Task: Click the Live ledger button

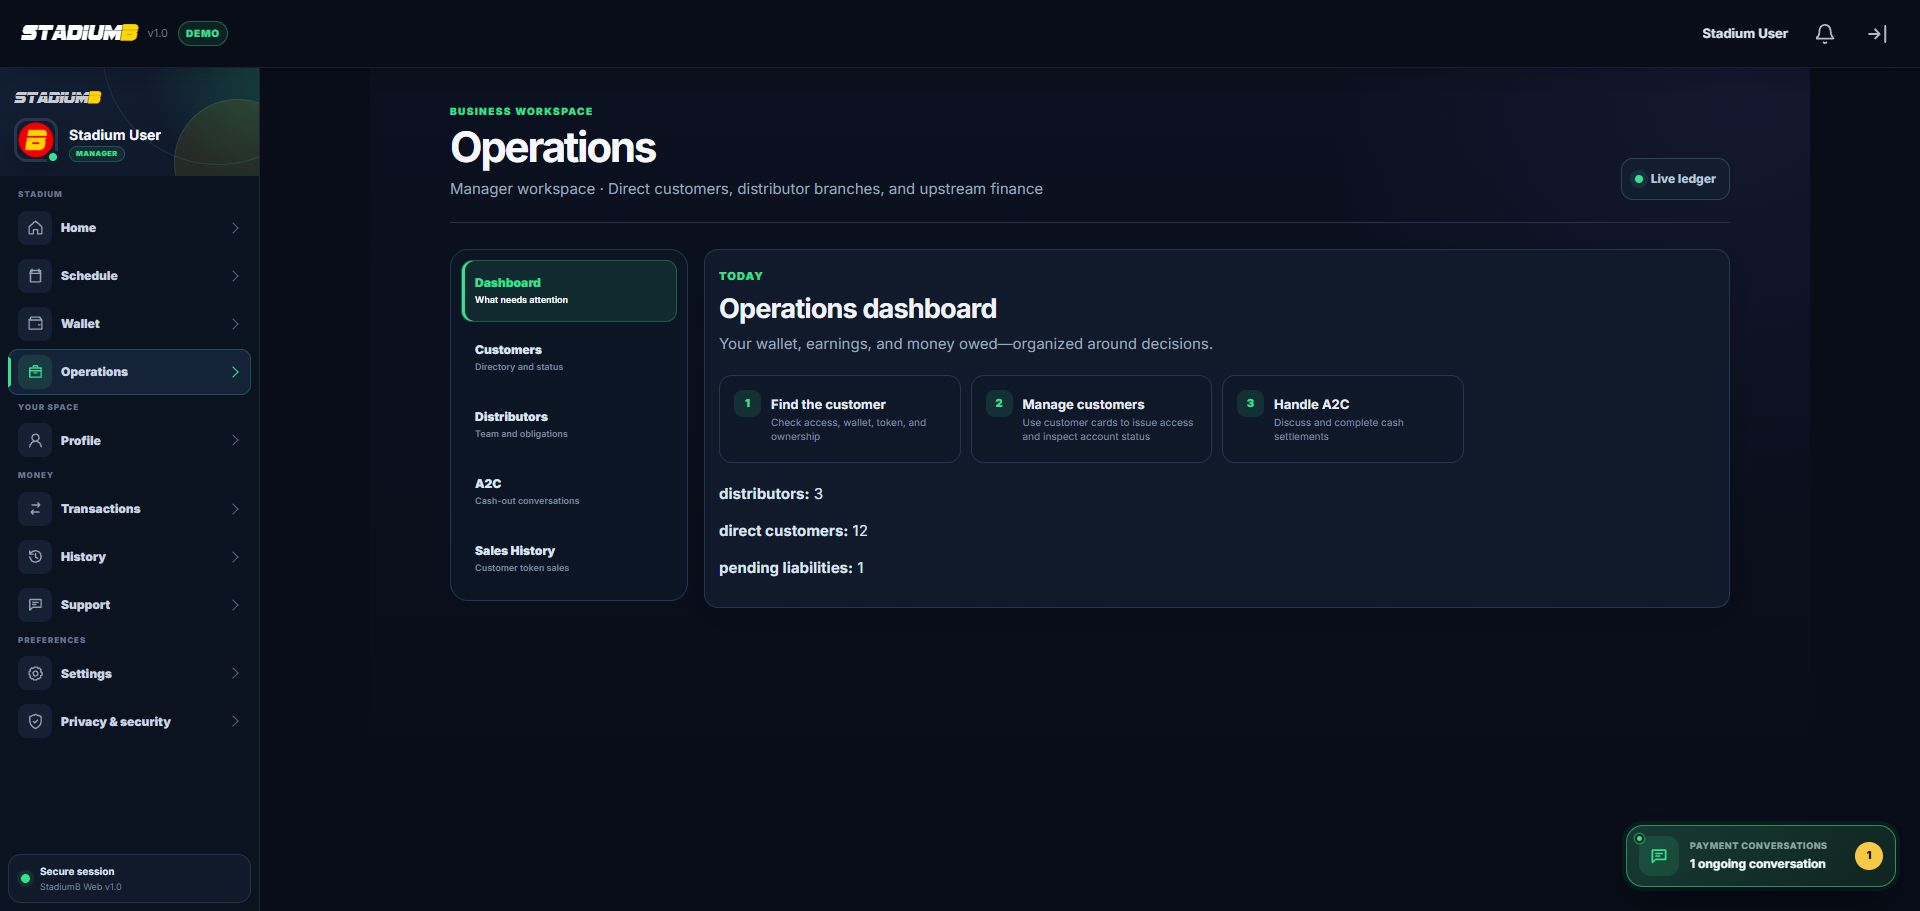Action: (1675, 179)
